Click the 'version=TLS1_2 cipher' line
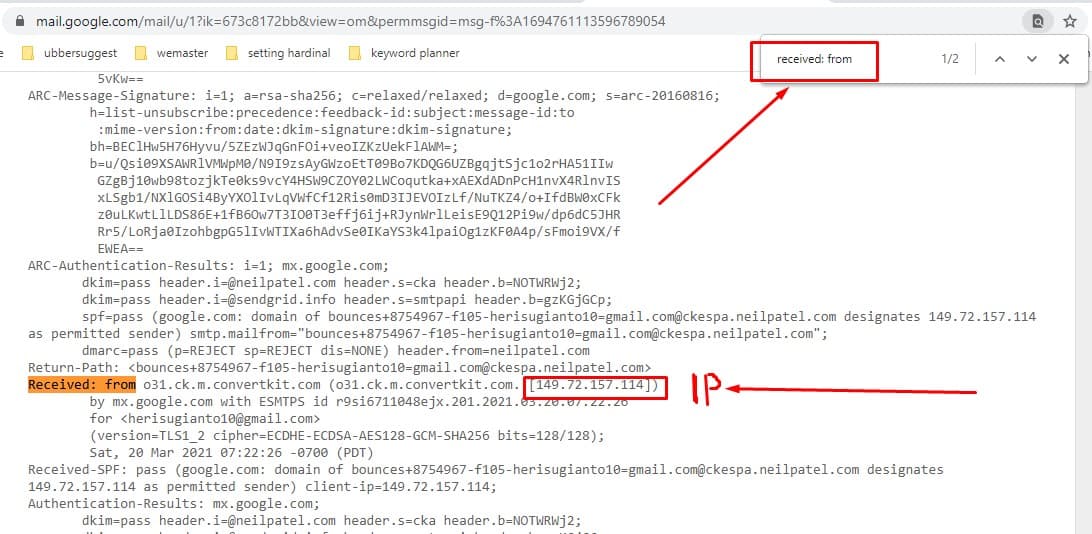Image resolution: width=1092 pixels, height=534 pixels. [x=347, y=436]
